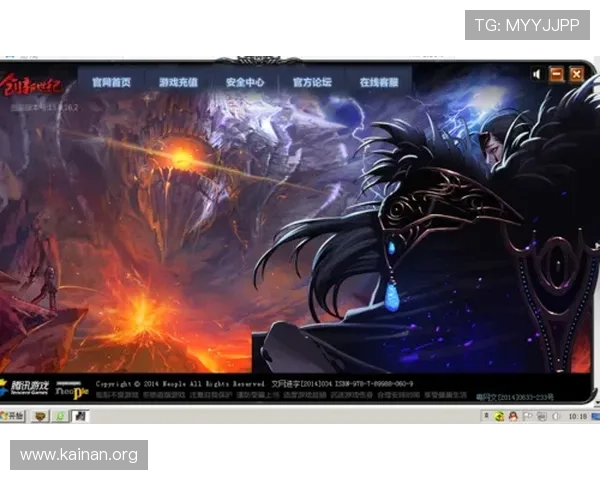Screen dimensions: 600x480
Task: Go to 安全中心 tab
Action: click(245, 82)
